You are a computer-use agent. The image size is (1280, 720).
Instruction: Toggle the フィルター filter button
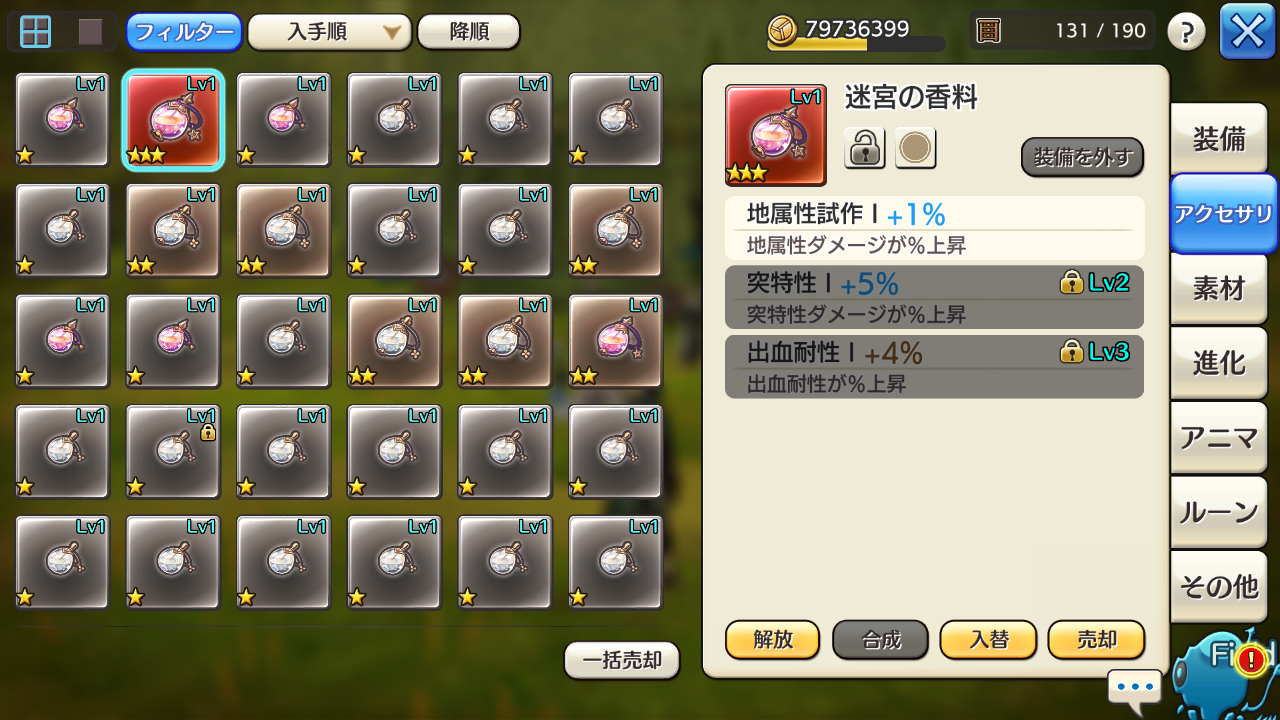pos(184,32)
